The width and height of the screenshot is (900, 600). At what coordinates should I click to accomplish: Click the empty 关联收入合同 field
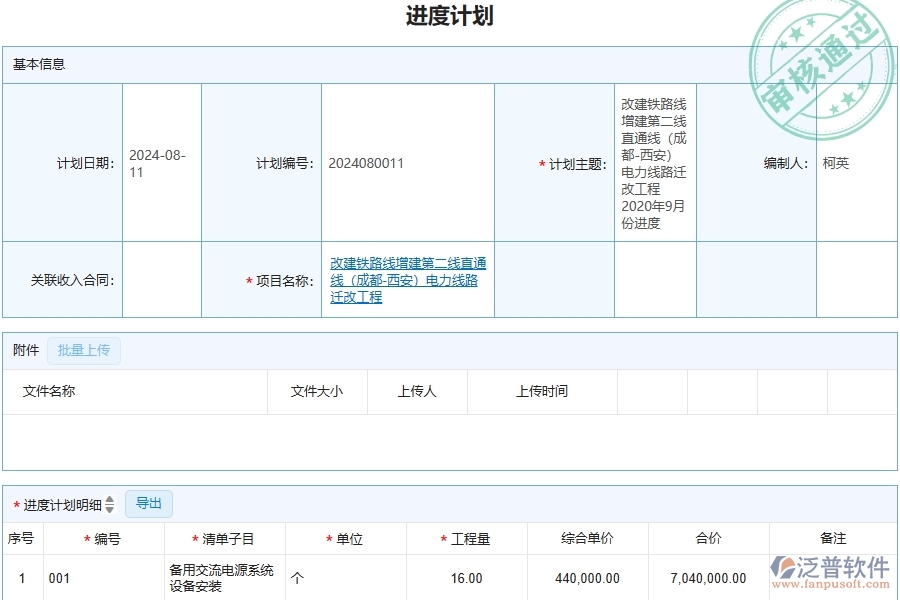162,281
